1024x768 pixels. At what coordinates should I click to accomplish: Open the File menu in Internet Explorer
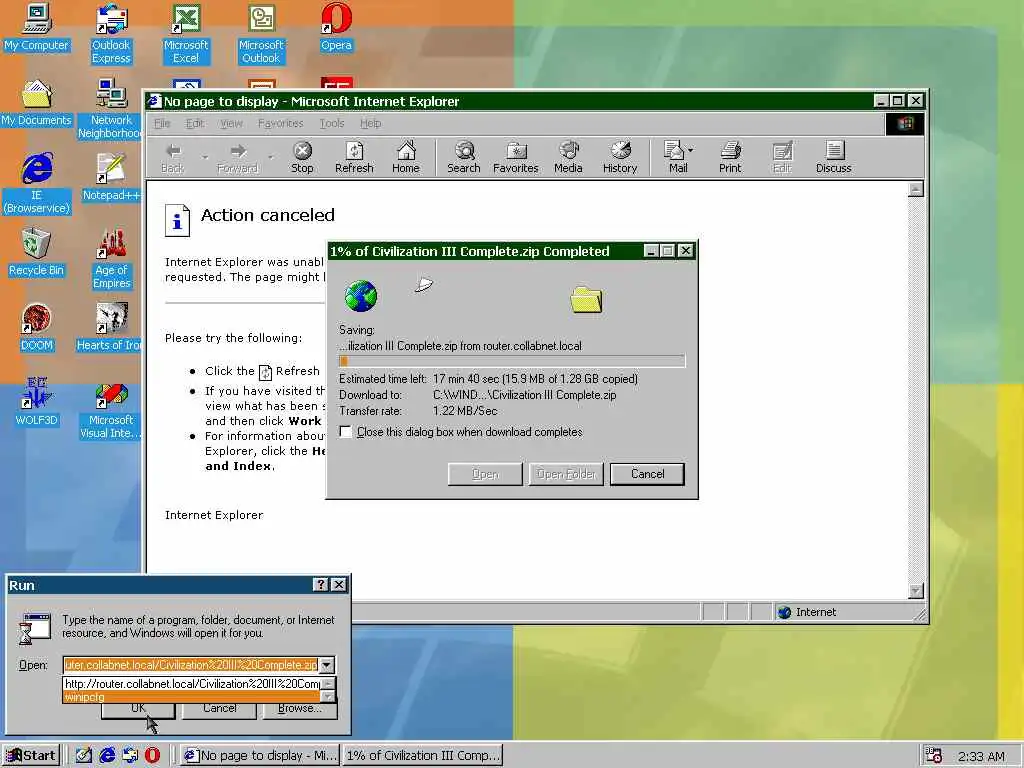coord(162,123)
